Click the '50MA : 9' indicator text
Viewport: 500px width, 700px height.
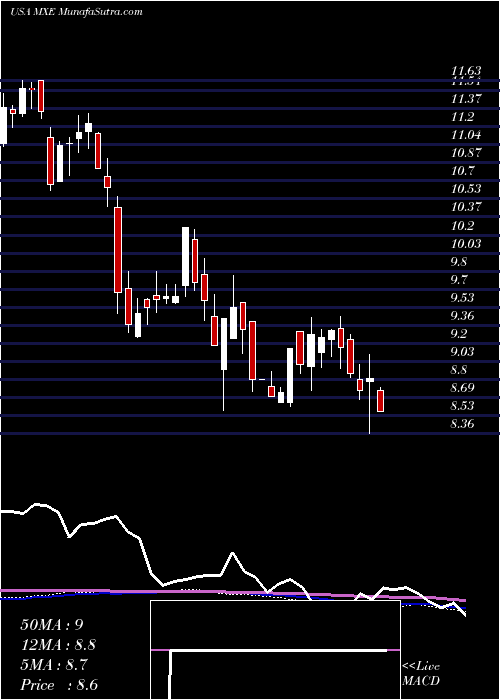point(51,625)
